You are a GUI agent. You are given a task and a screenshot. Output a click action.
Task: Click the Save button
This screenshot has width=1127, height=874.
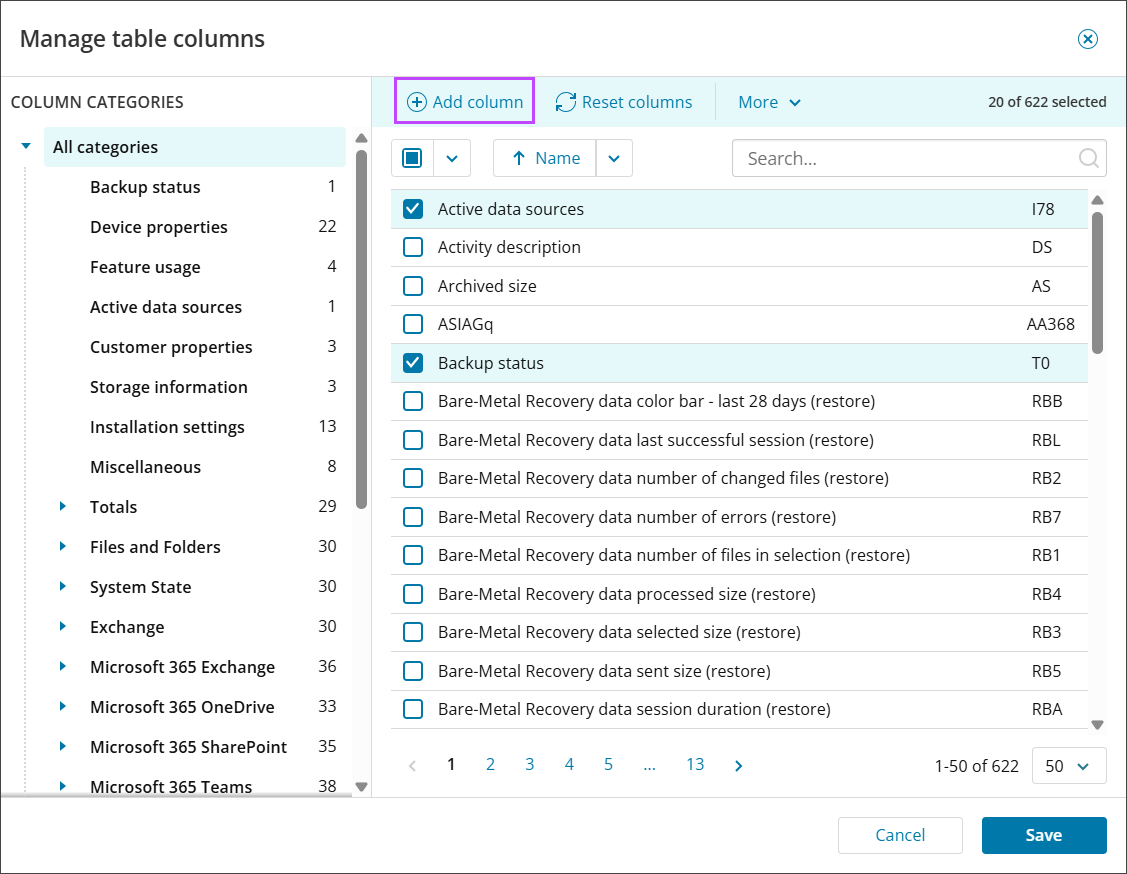pos(1043,835)
